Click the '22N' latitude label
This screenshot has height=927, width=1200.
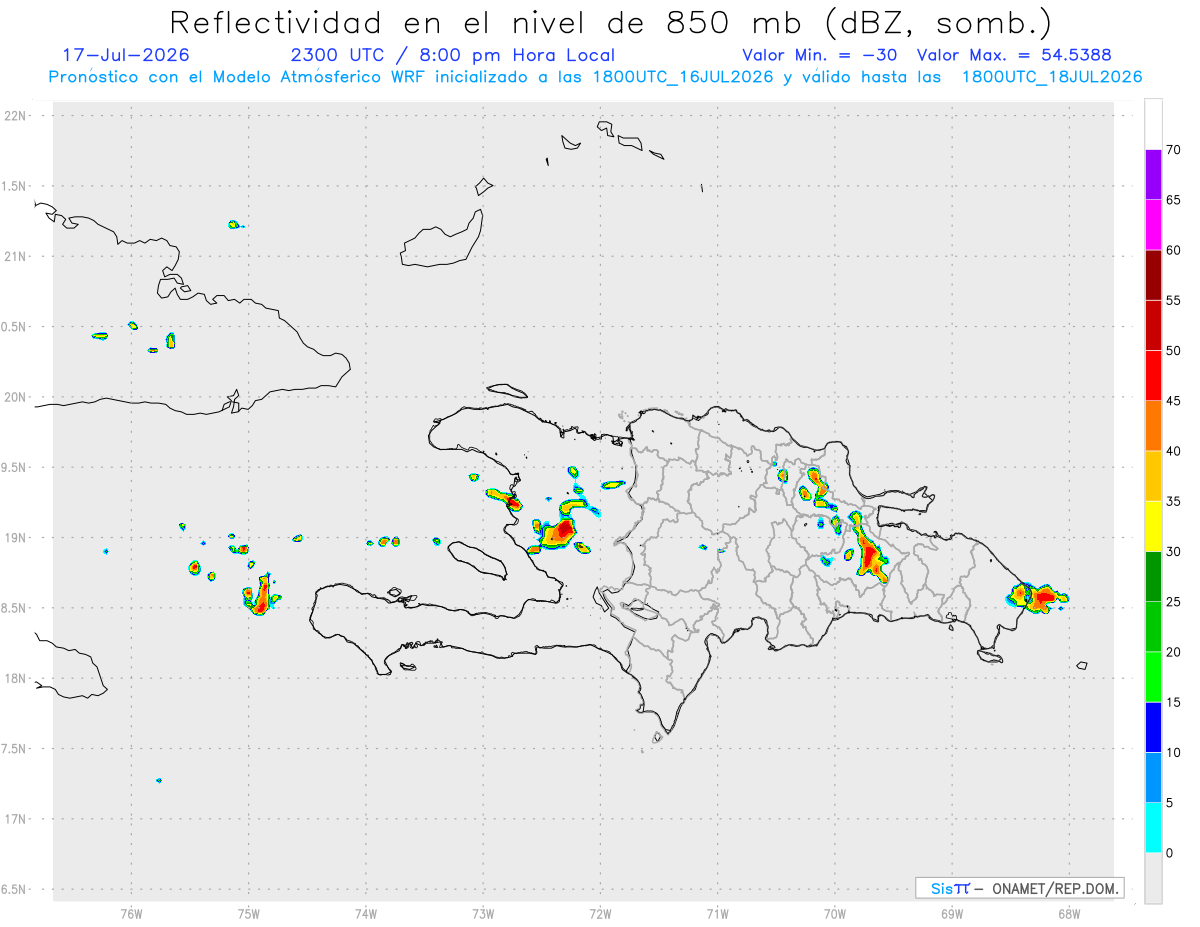[17, 116]
